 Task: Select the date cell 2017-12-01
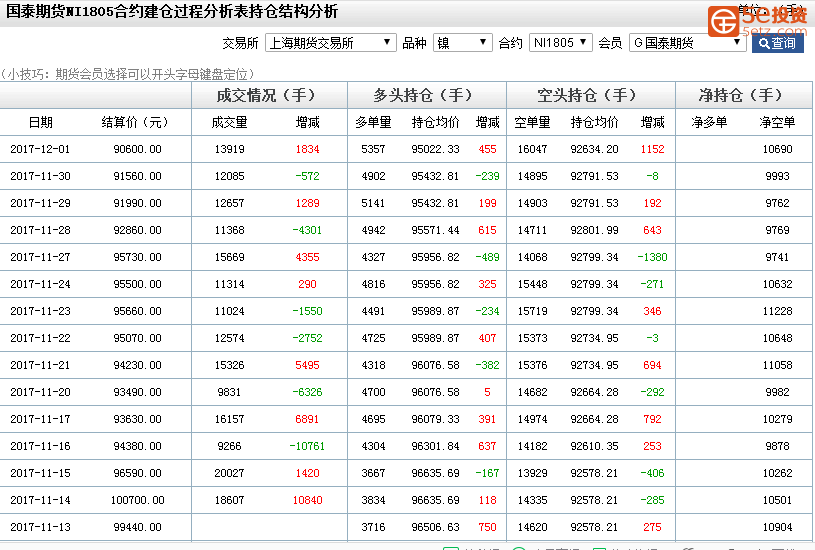40,149
